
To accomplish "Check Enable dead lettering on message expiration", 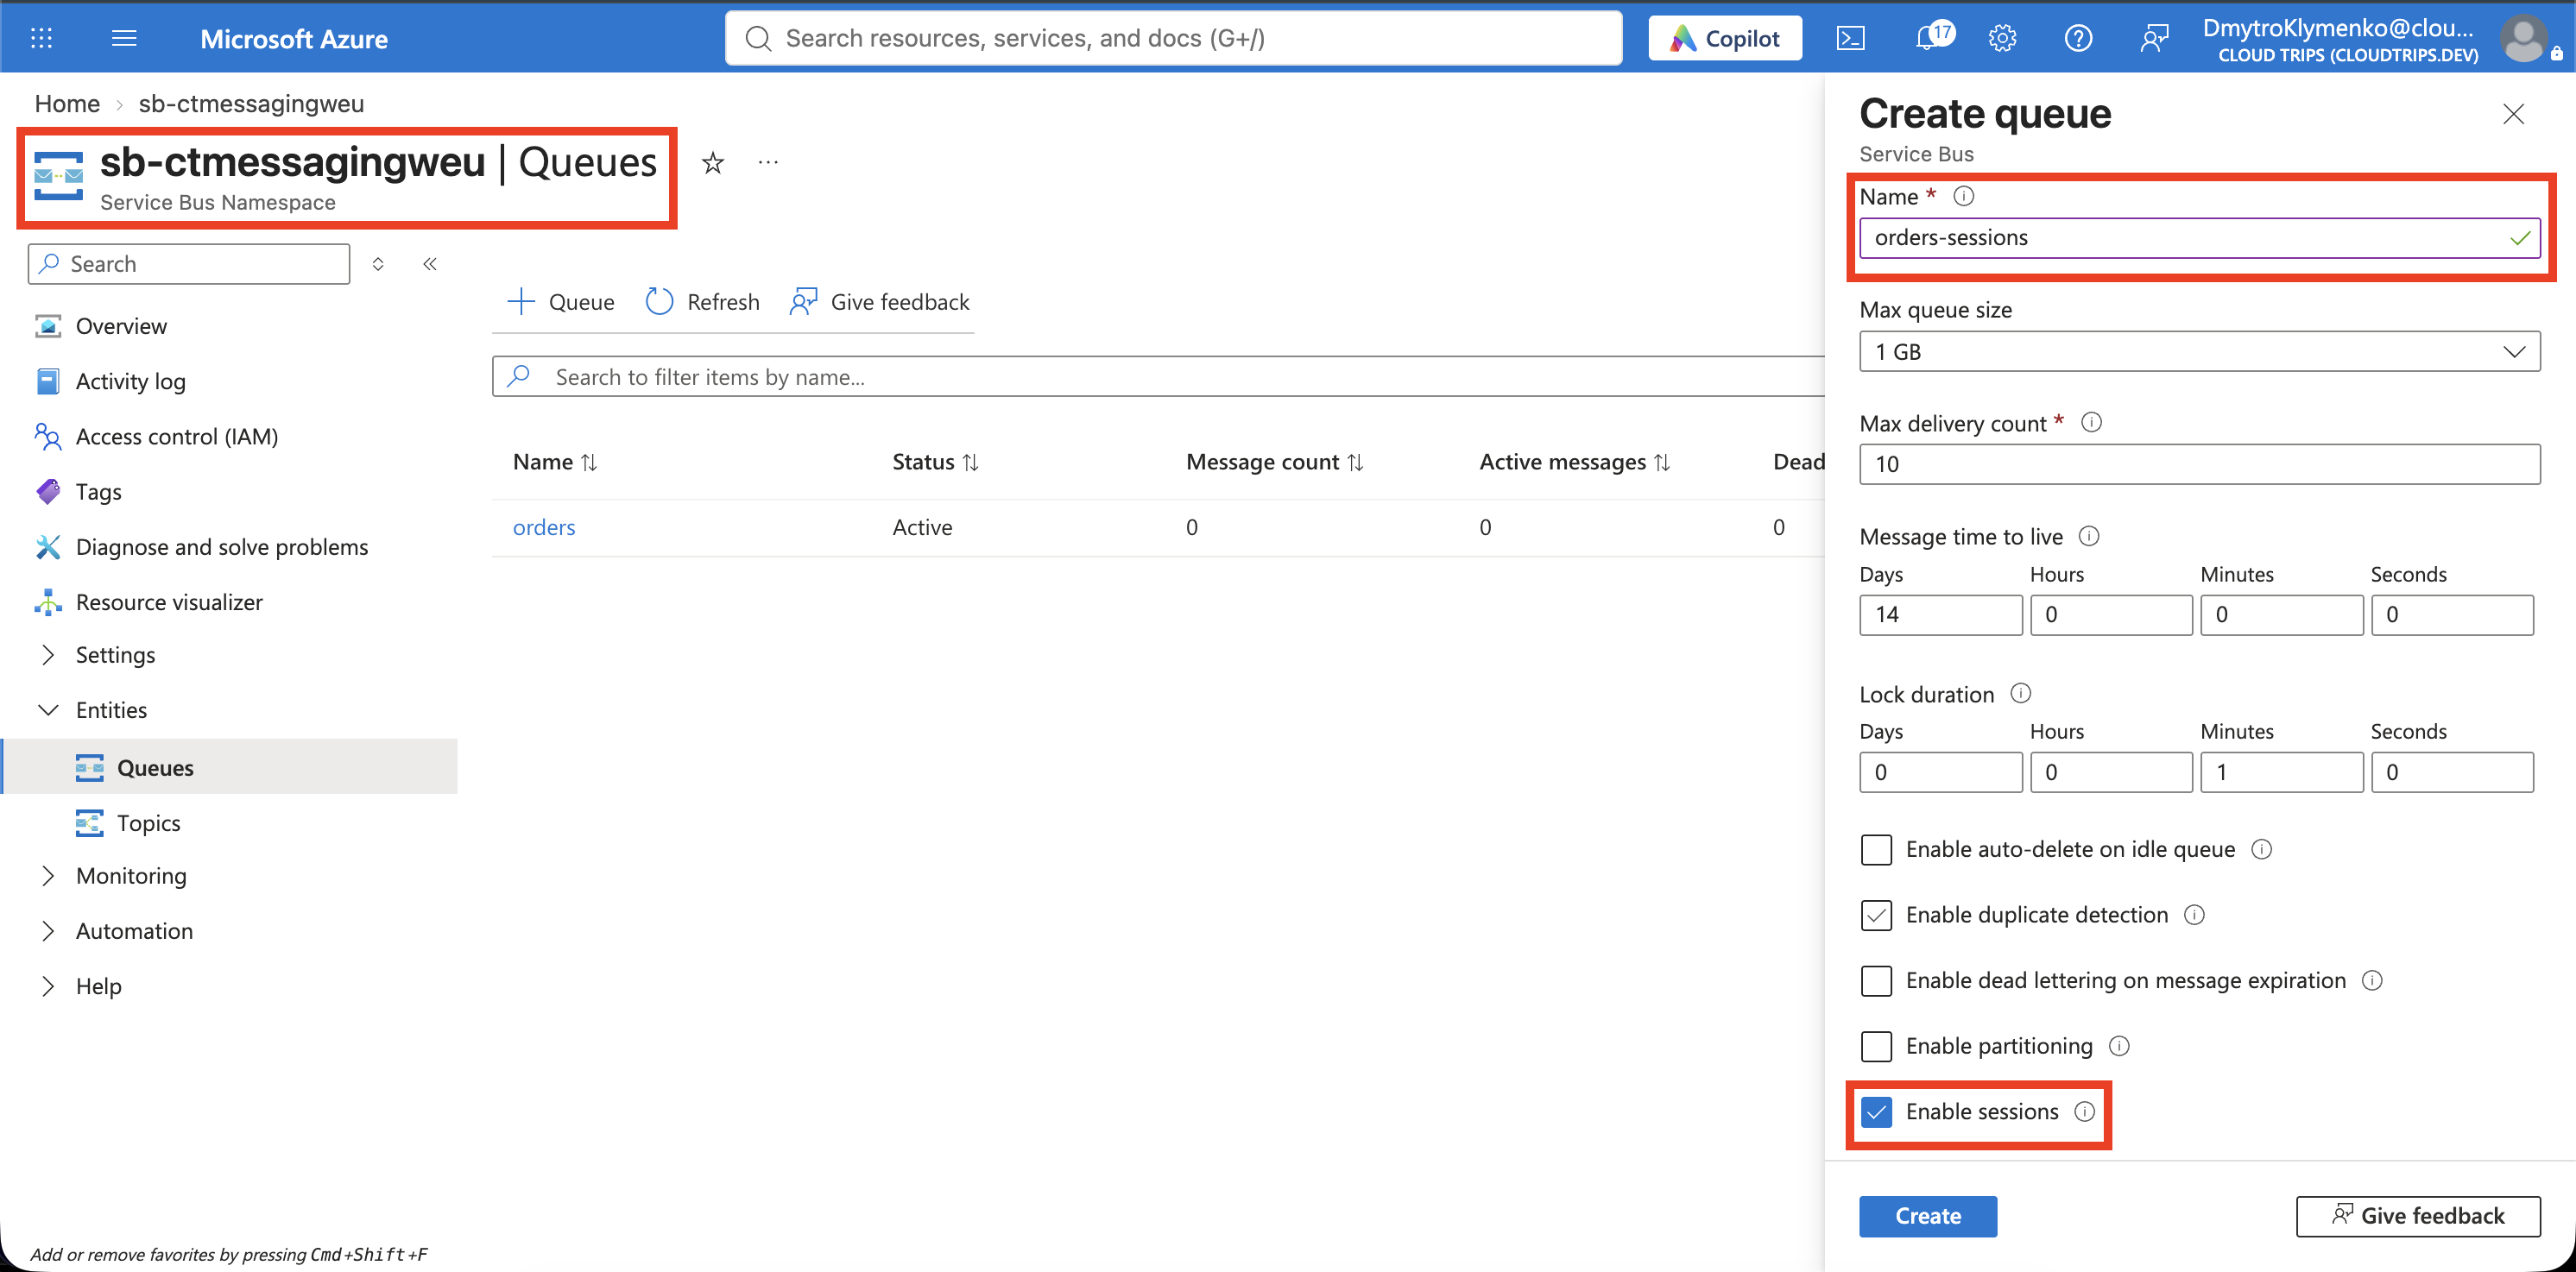I will tap(1876, 981).
